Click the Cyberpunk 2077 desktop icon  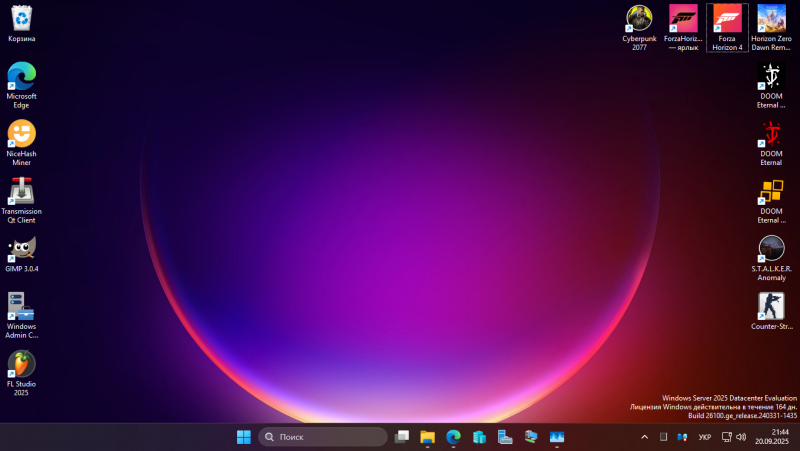[639, 18]
